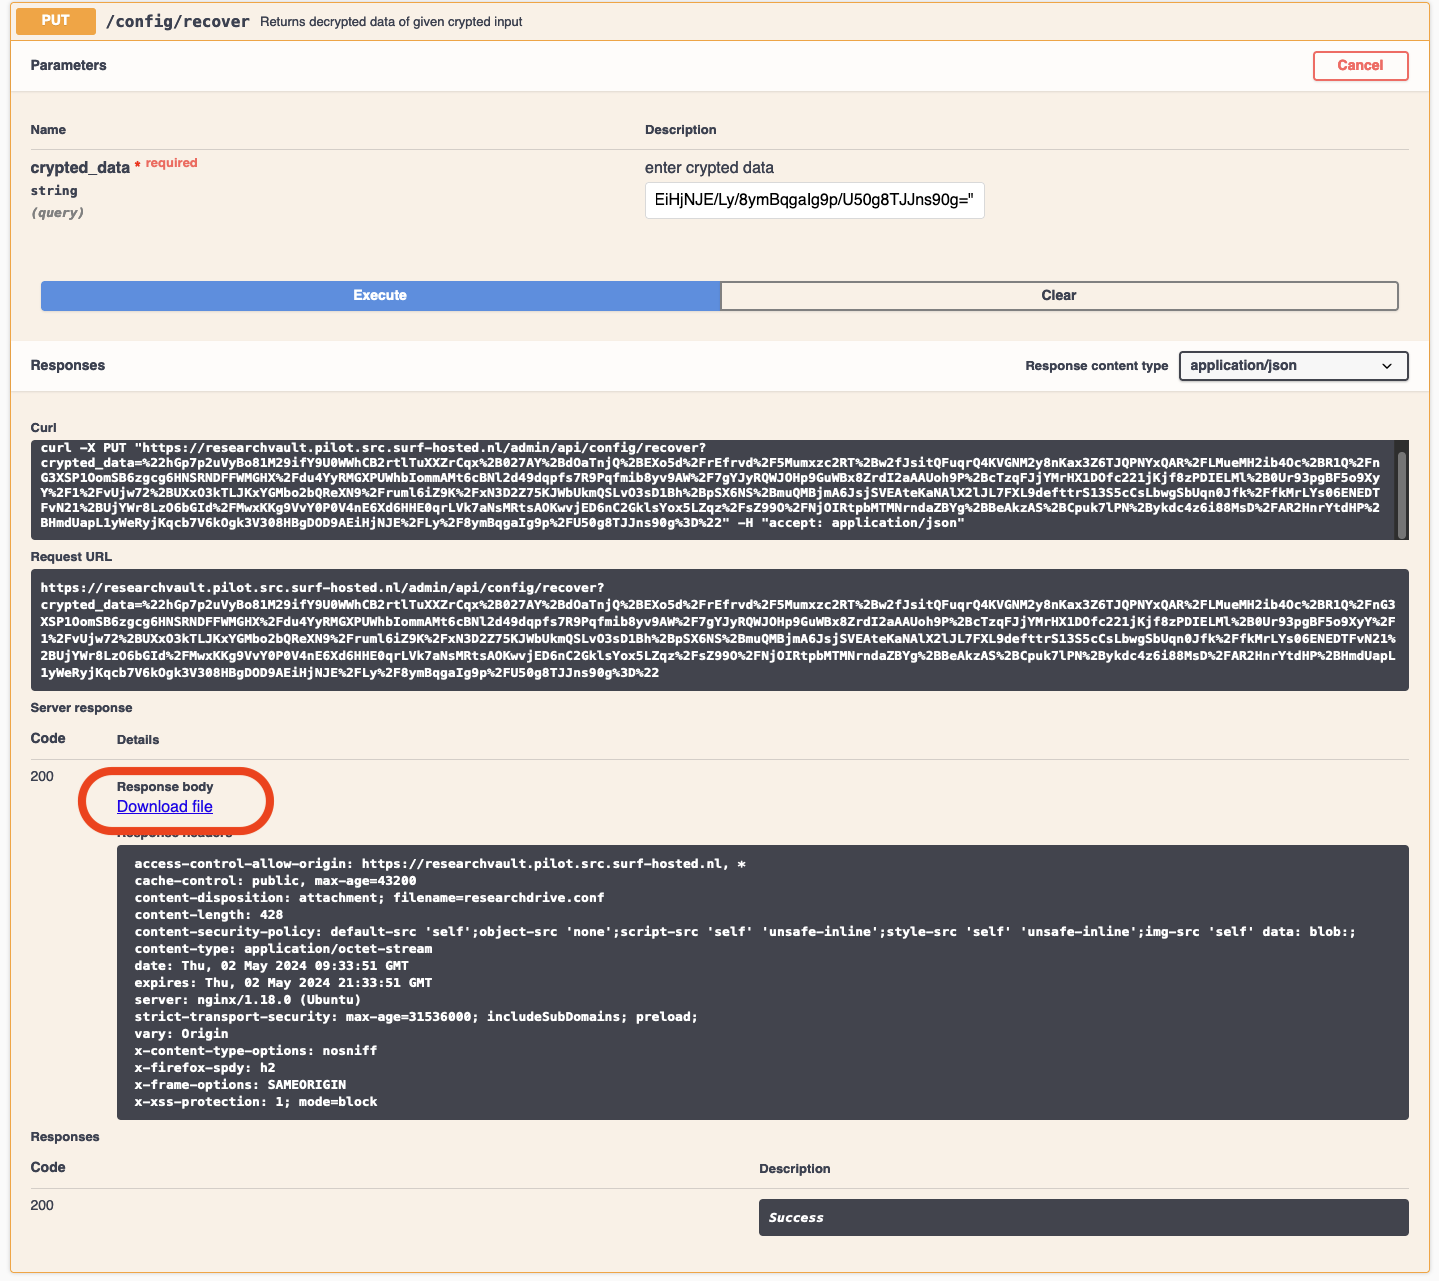Click the Request URL code block
Viewport: 1439px width, 1281px height.
click(x=720, y=630)
